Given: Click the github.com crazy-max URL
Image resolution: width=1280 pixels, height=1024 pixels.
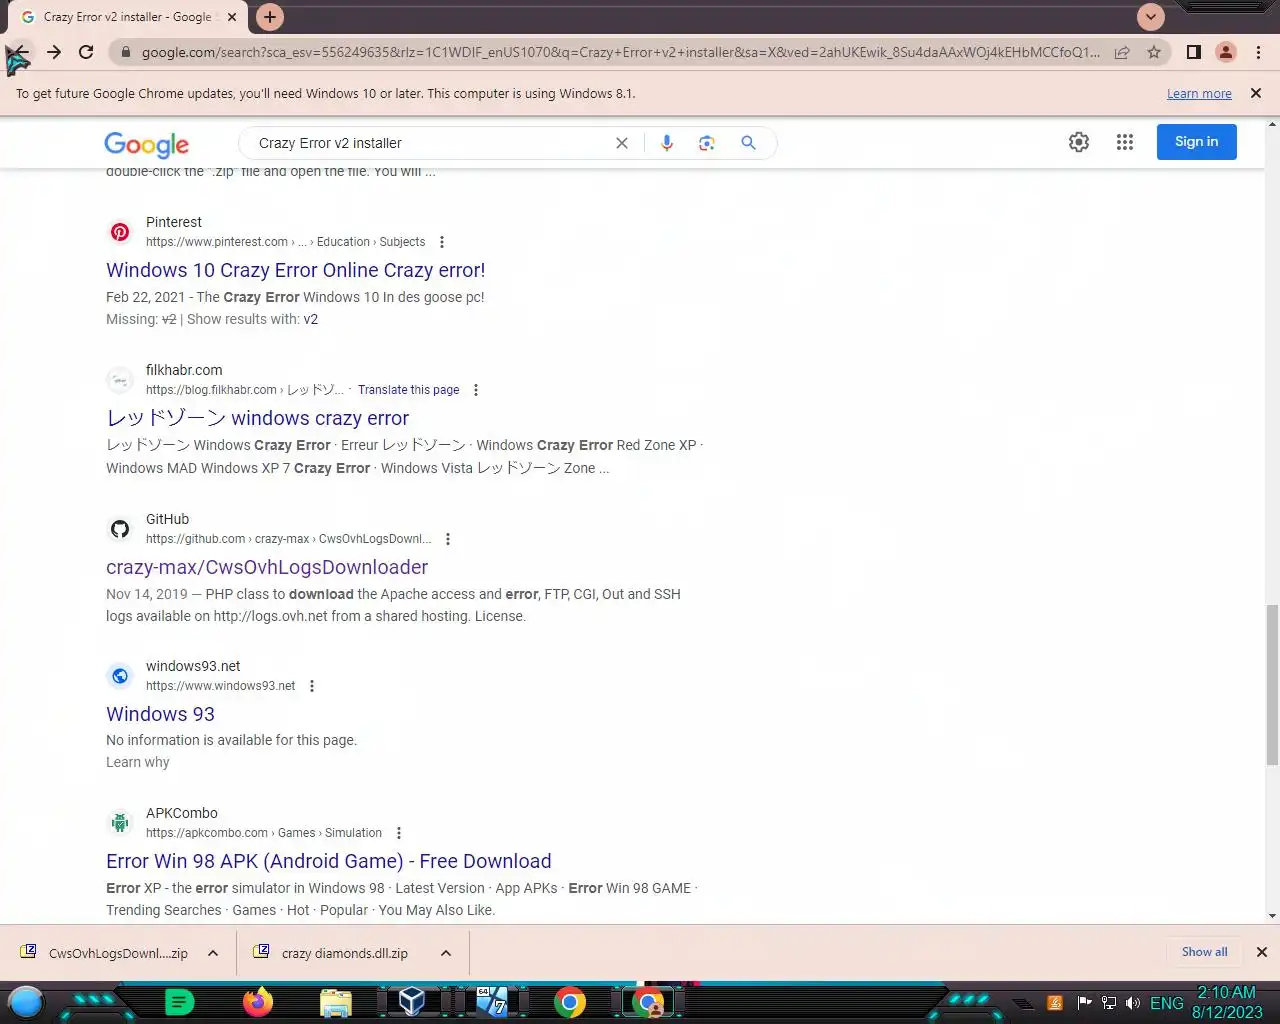Looking at the screenshot, I should click(x=289, y=539).
